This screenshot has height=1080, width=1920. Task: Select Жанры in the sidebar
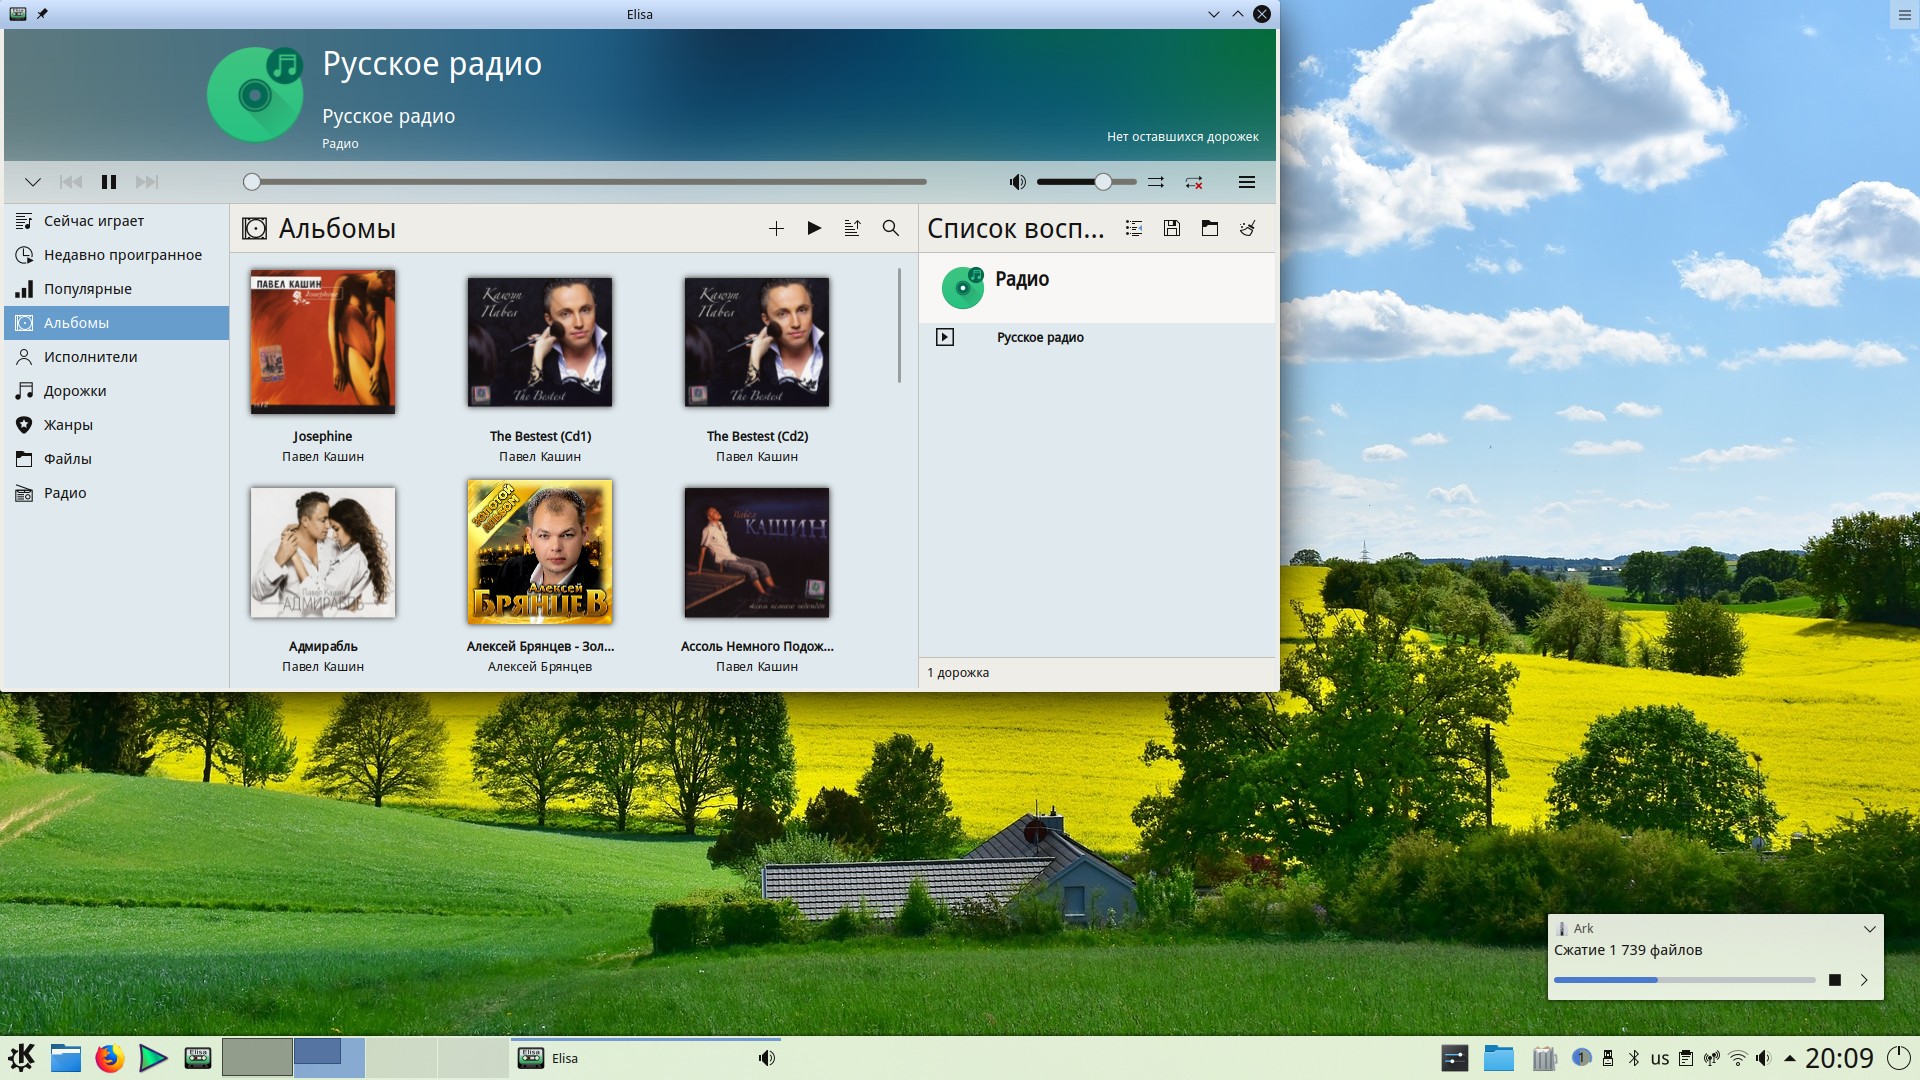(68, 425)
